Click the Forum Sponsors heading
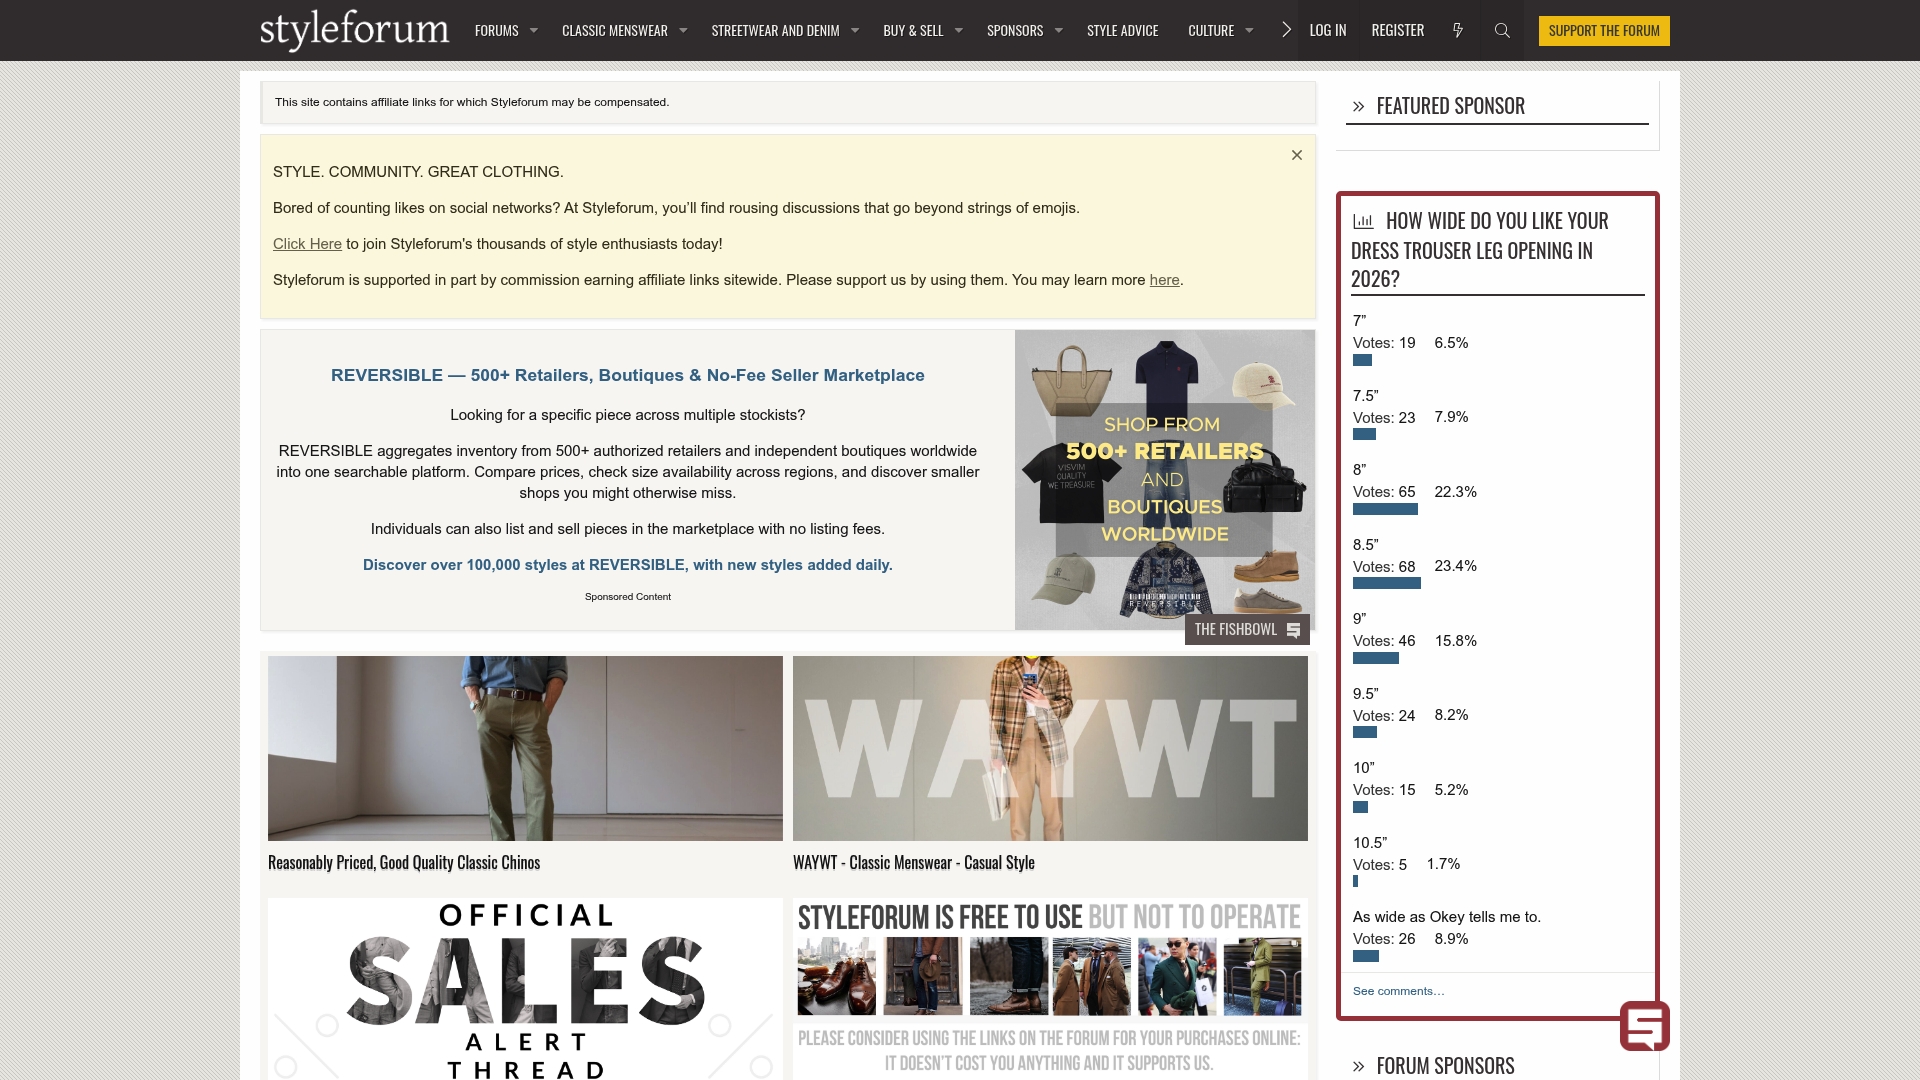Viewport: 1920px width, 1080px height. (1445, 1066)
